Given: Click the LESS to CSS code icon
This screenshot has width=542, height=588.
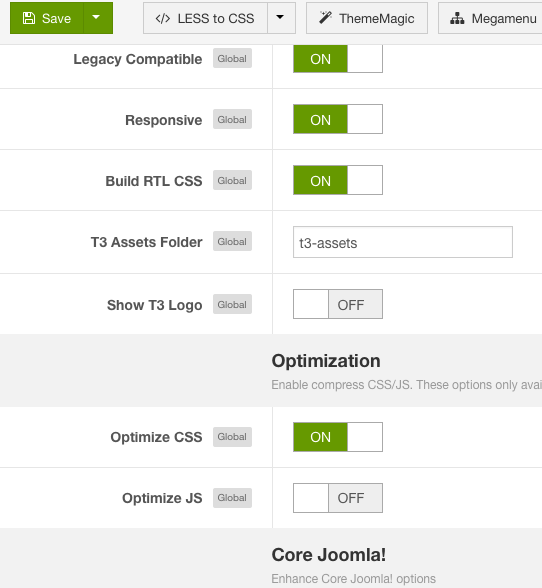Looking at the screenshot, I should (163, 18).
